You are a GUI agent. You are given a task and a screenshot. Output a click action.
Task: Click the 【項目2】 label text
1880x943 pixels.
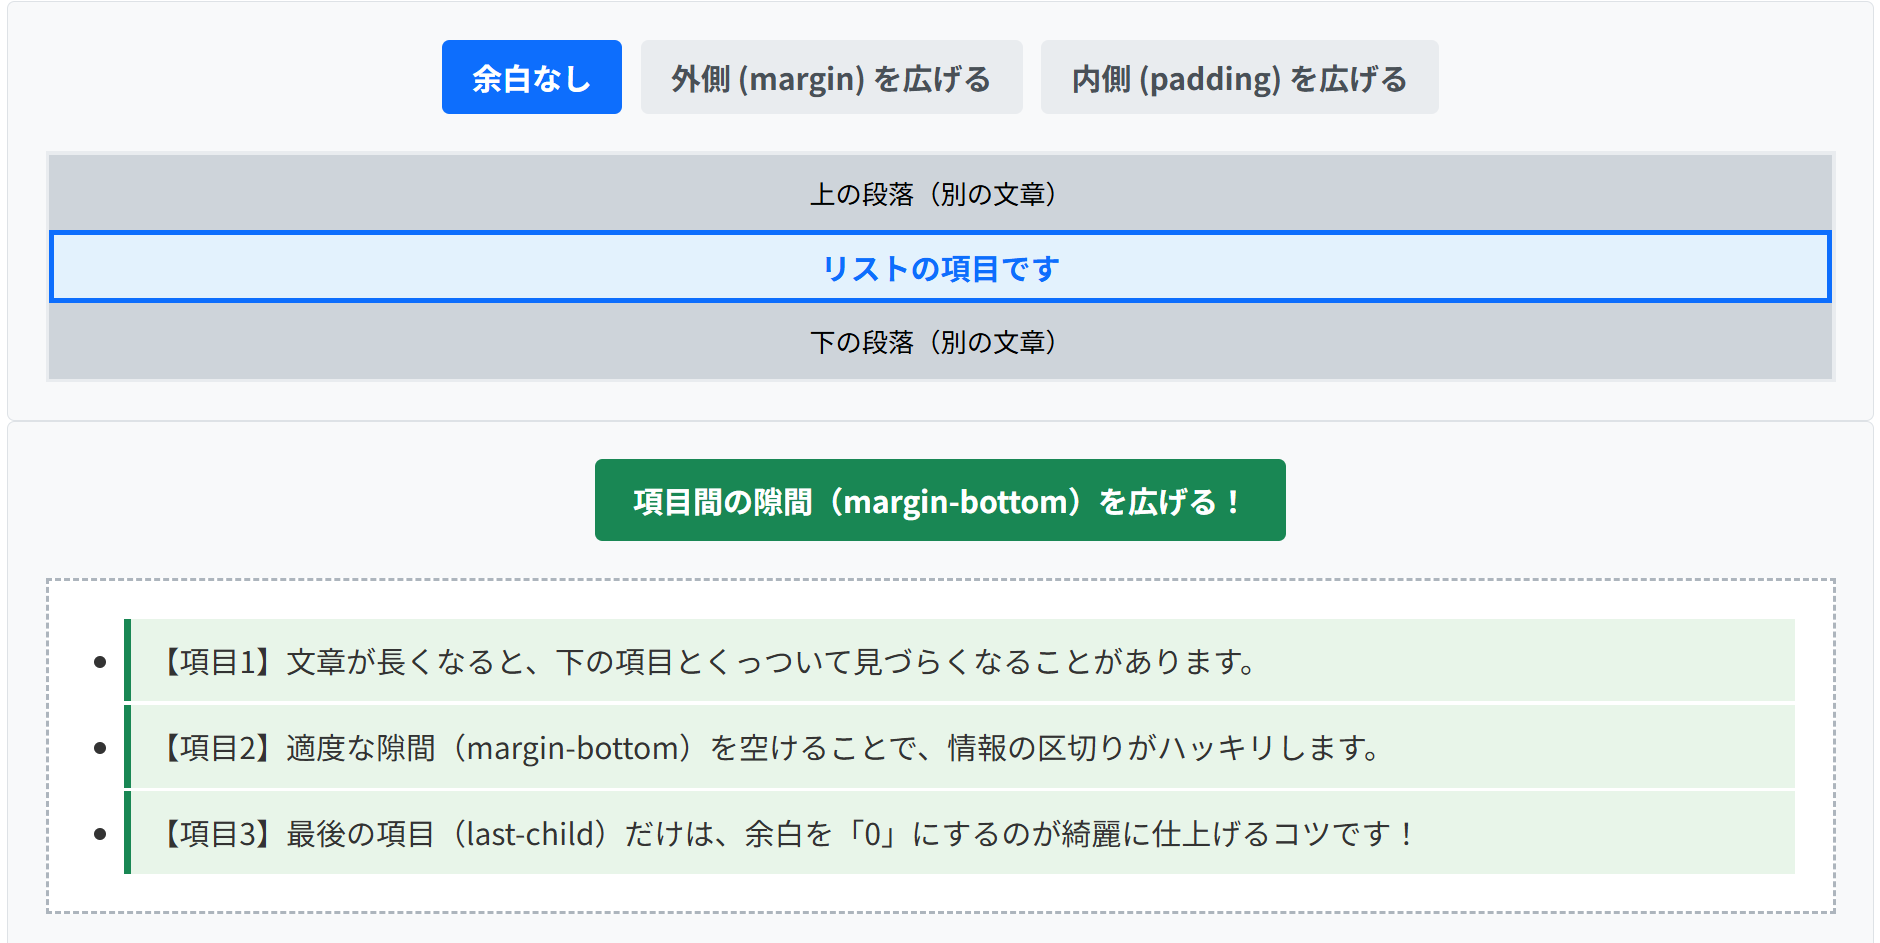tap(219, 748)
